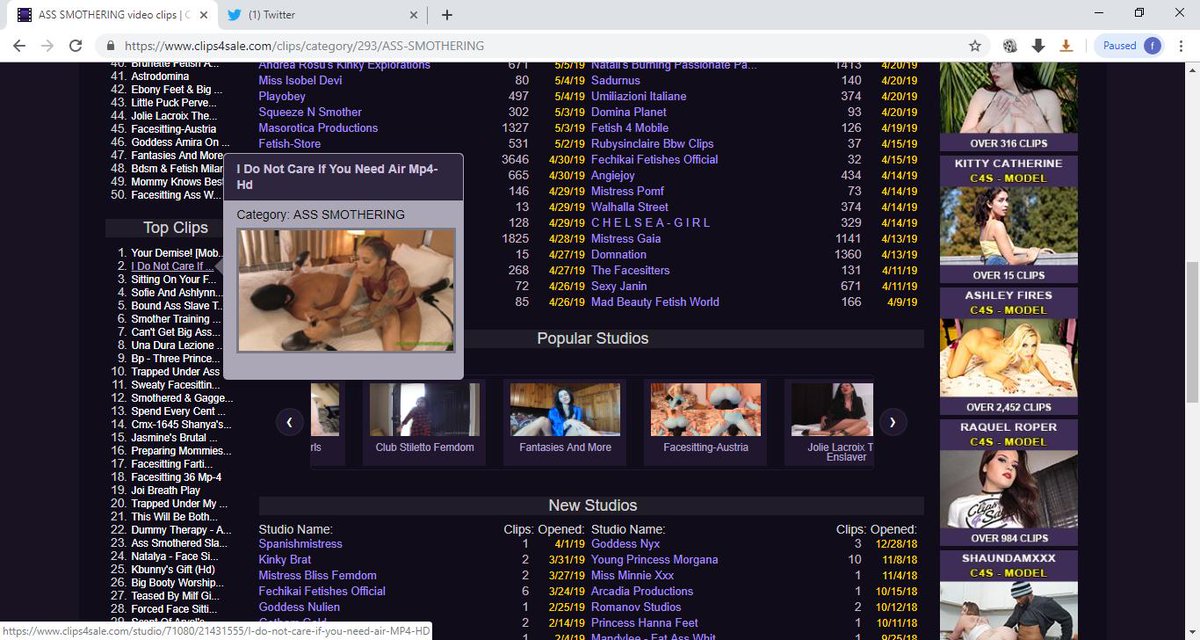Open the Miss Isobel Devi studio link
This screenshot has width=1200, height=640.
pos(301,80)
